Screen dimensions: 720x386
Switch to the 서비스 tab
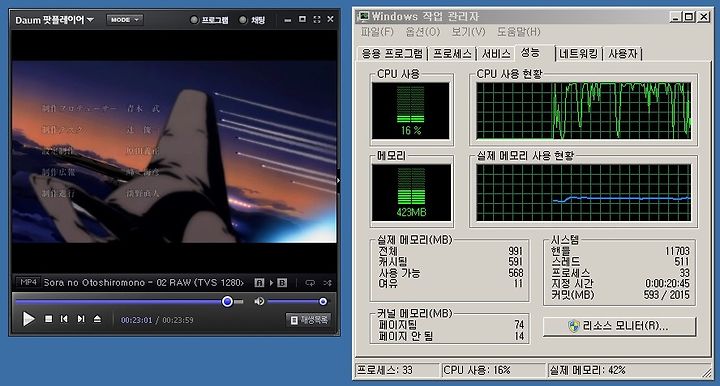pyautogui.click(x=496, y=54)
